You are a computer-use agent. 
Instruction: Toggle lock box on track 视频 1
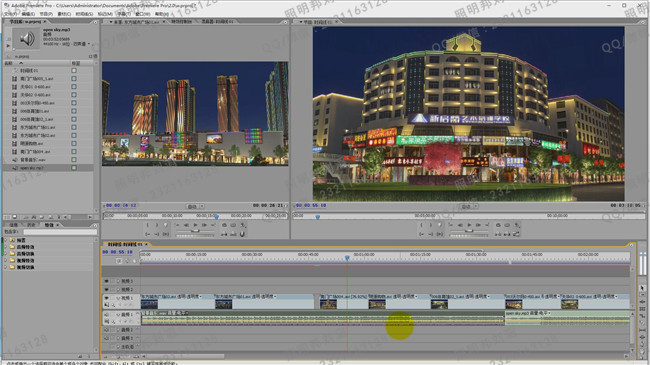[113, 298]
